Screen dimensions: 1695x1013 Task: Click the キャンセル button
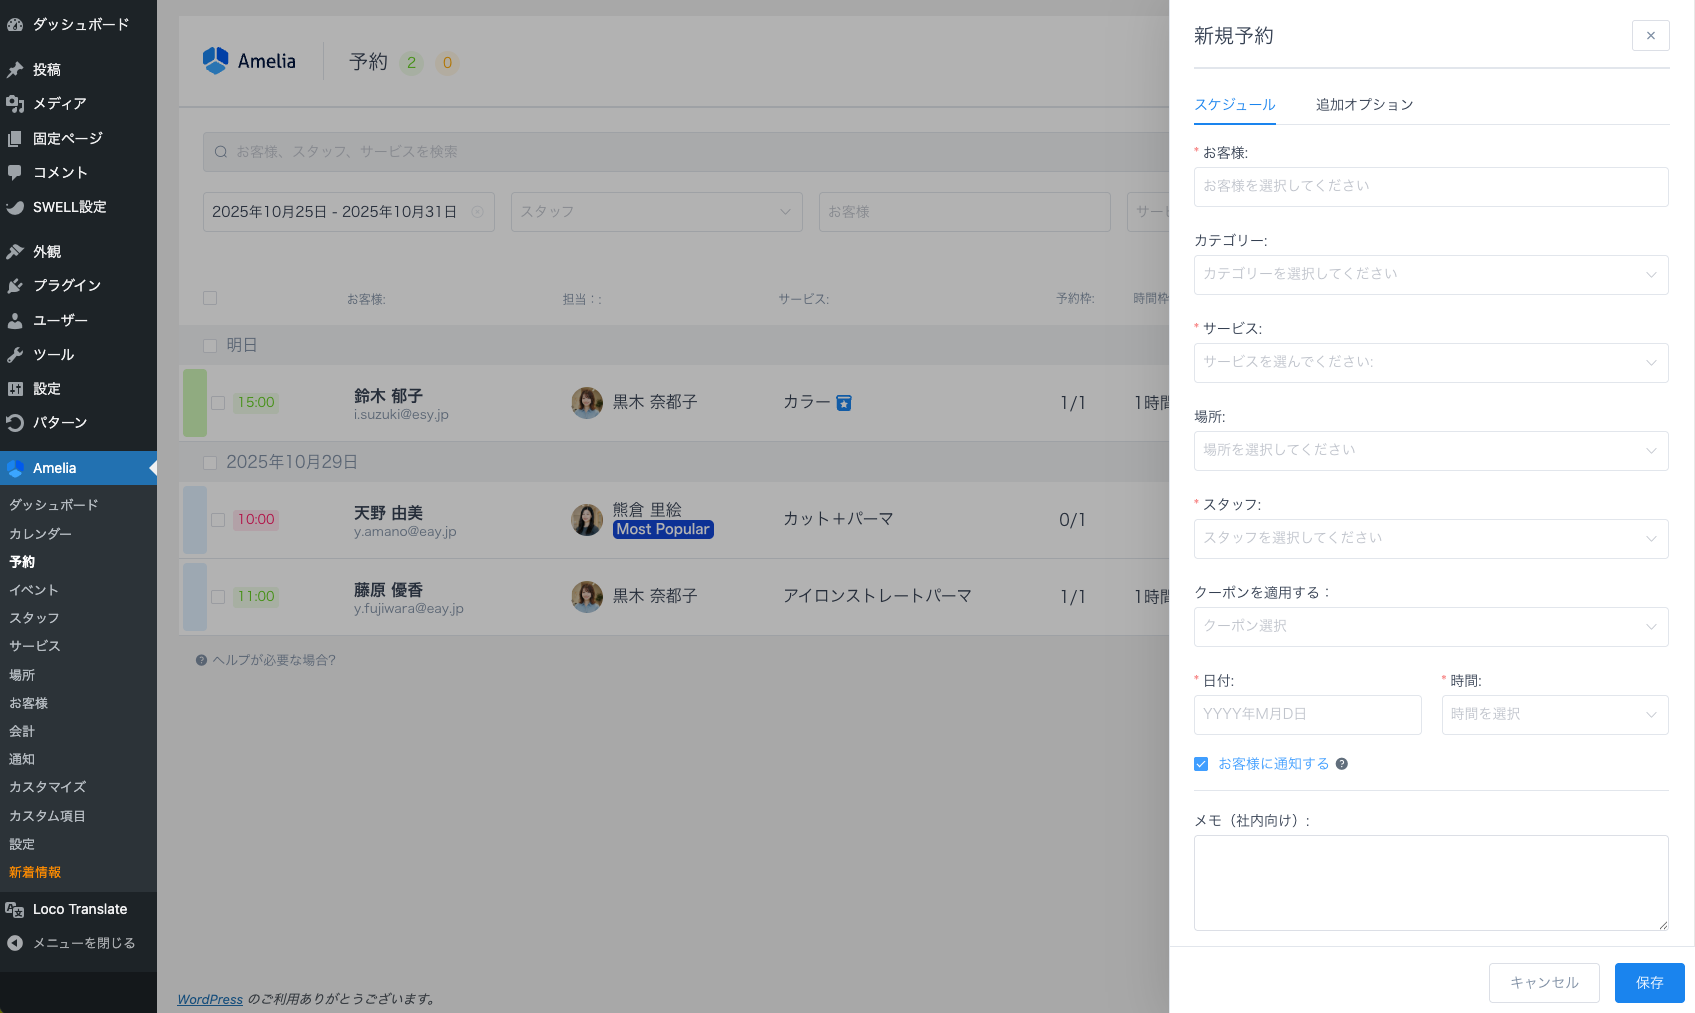[1543, 983]
